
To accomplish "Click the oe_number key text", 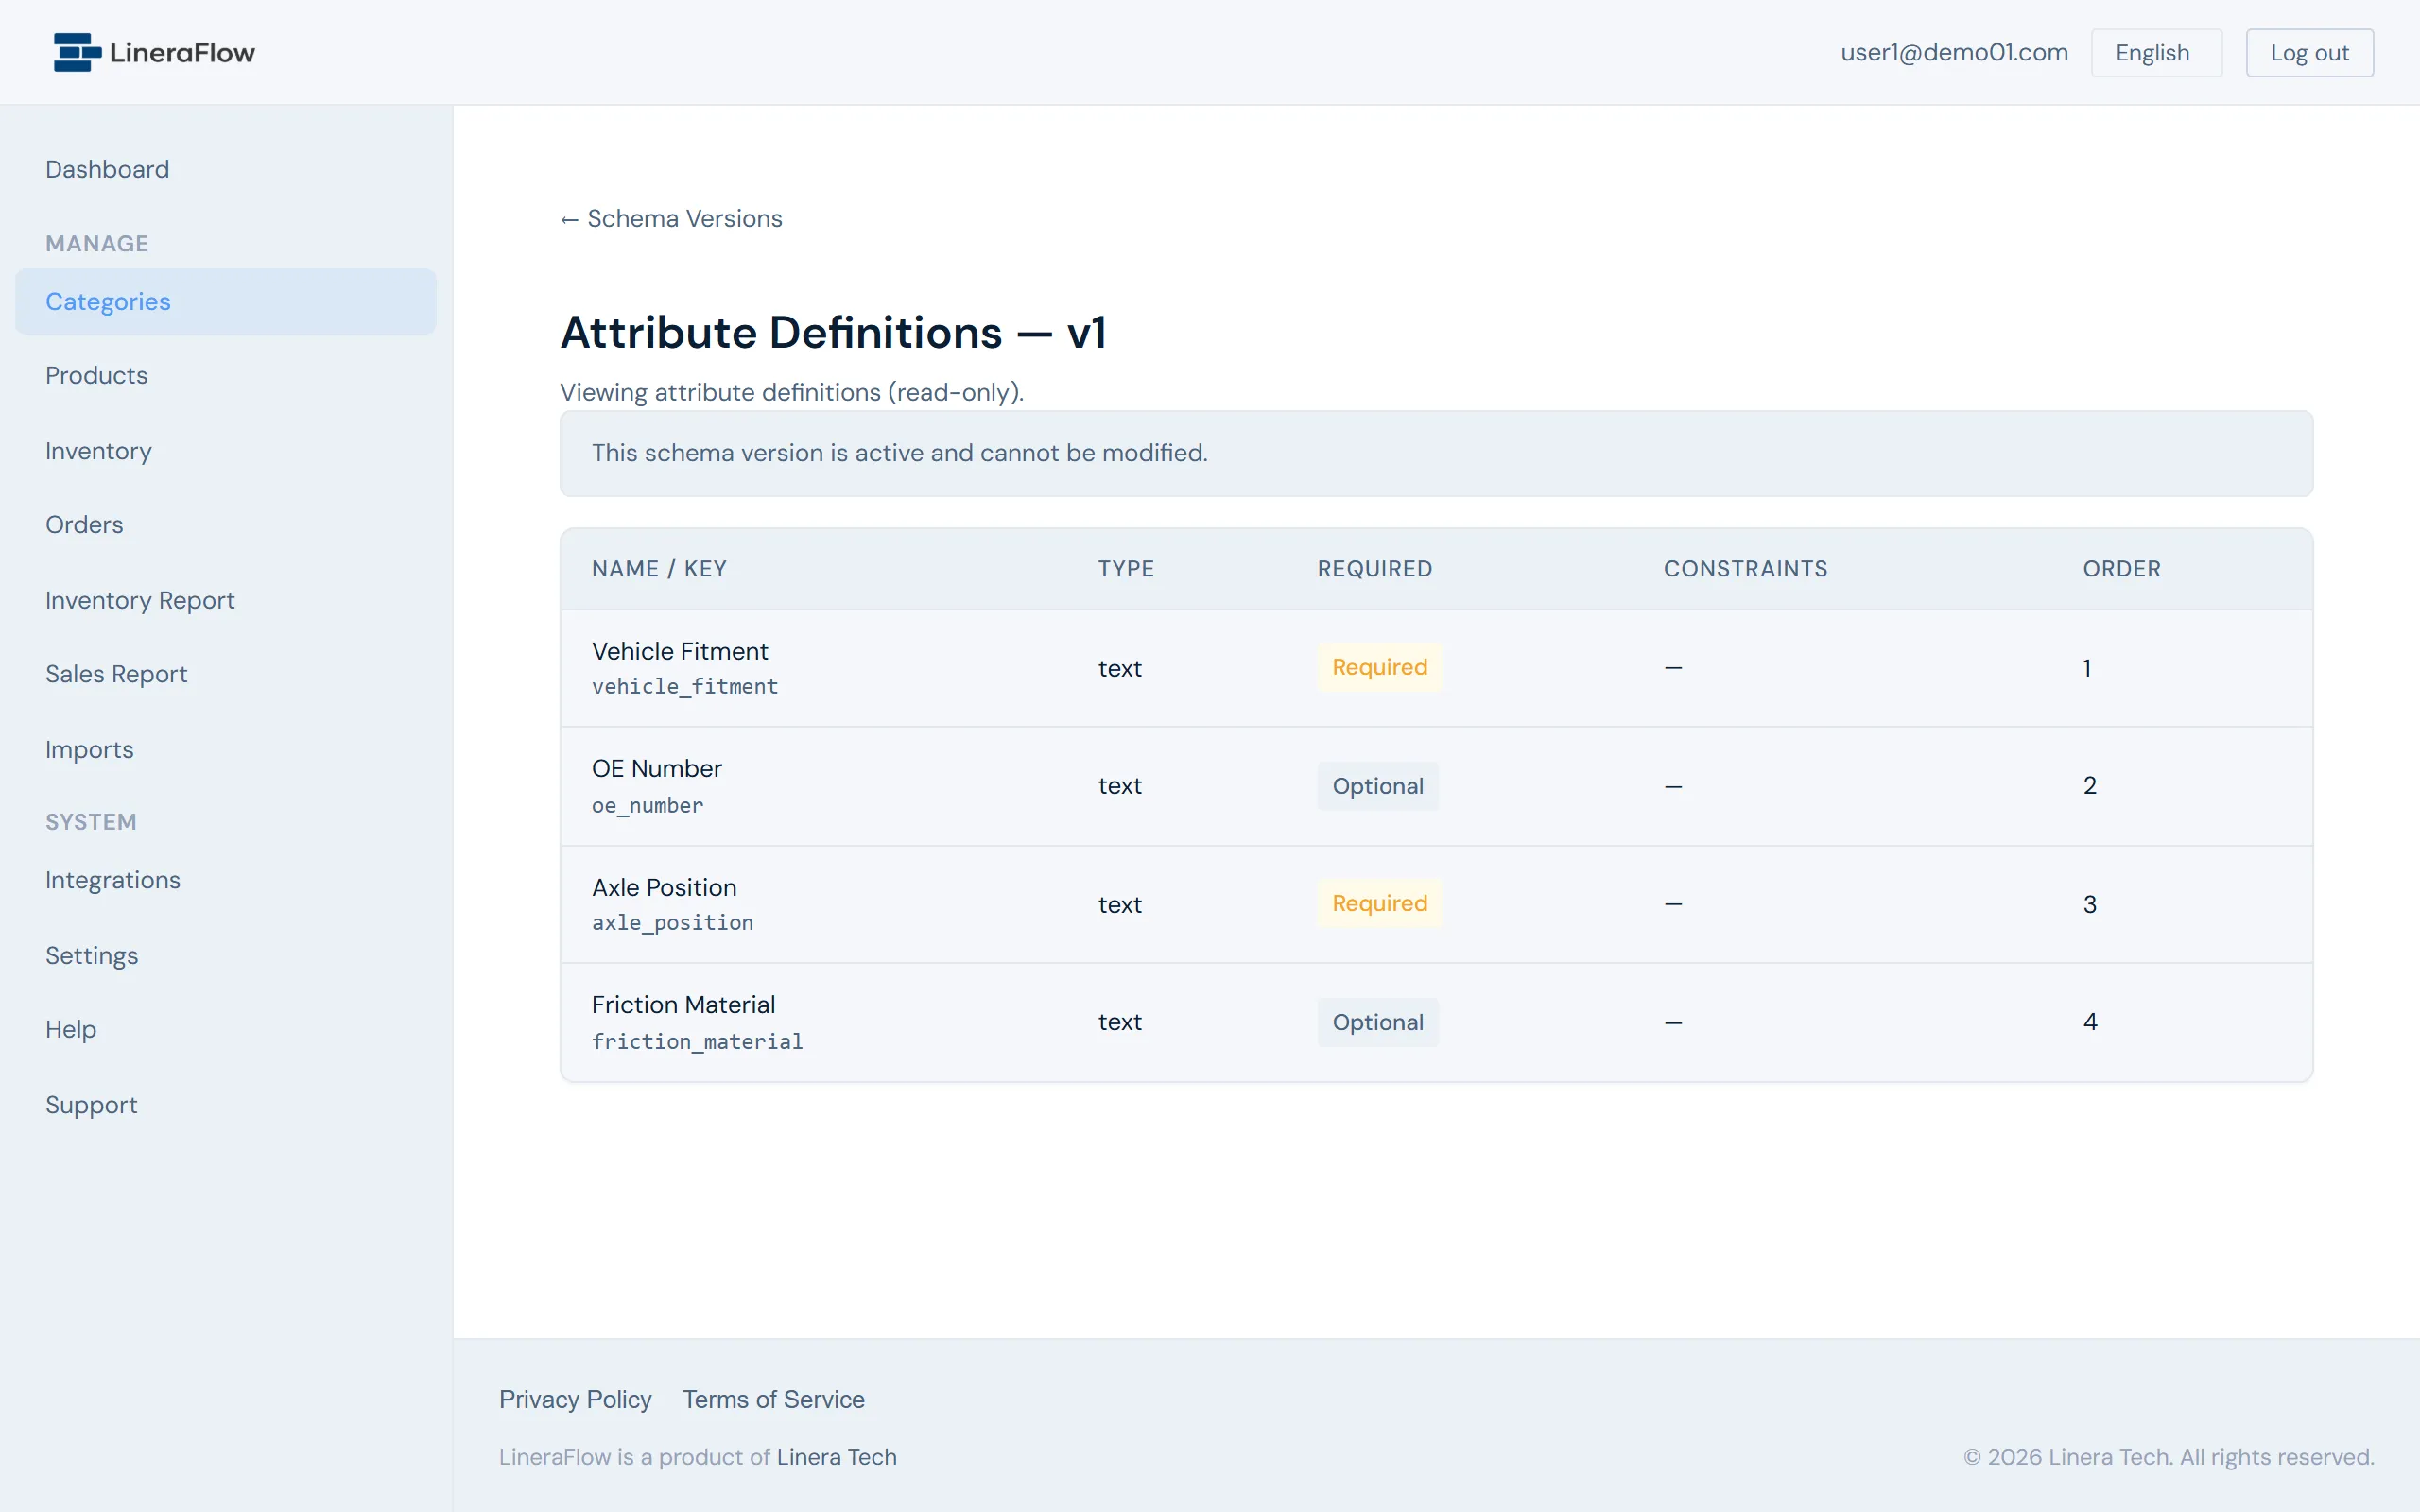I will [648, 805].
